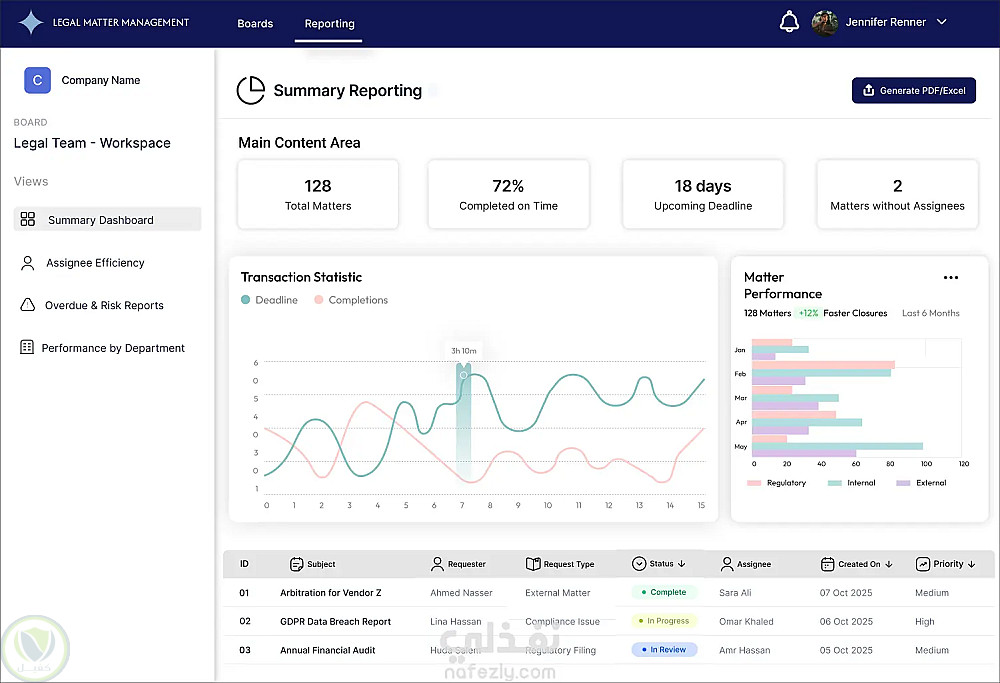
Task: Select the Summary Dashboard view
Action: (x=107, y=219)
